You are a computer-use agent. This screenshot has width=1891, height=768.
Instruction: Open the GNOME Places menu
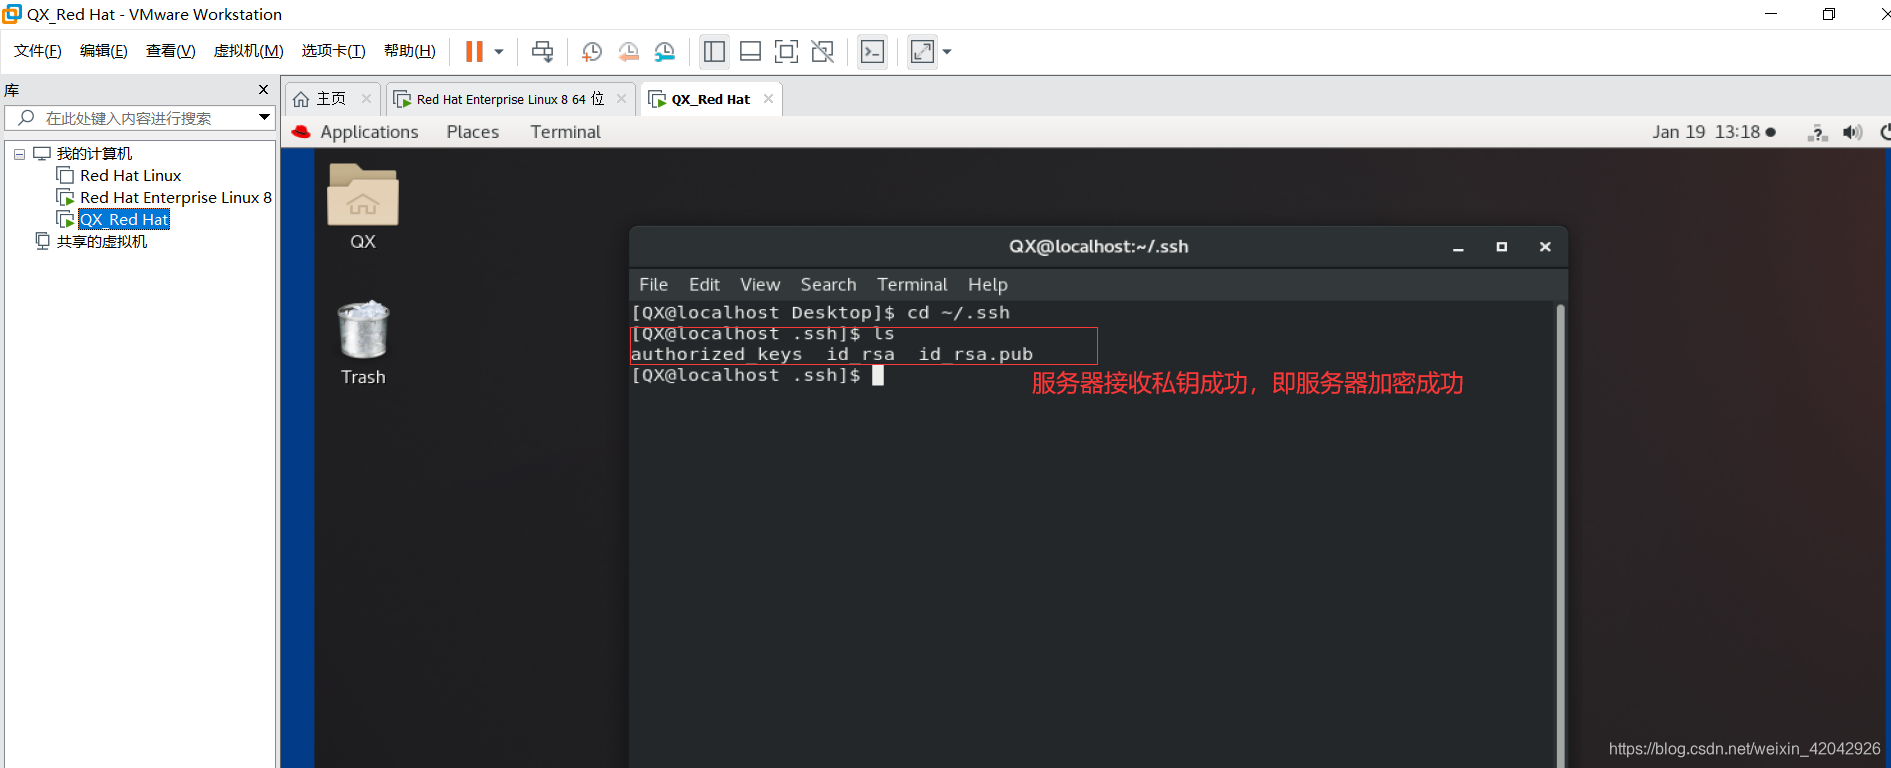coord(472,132)
